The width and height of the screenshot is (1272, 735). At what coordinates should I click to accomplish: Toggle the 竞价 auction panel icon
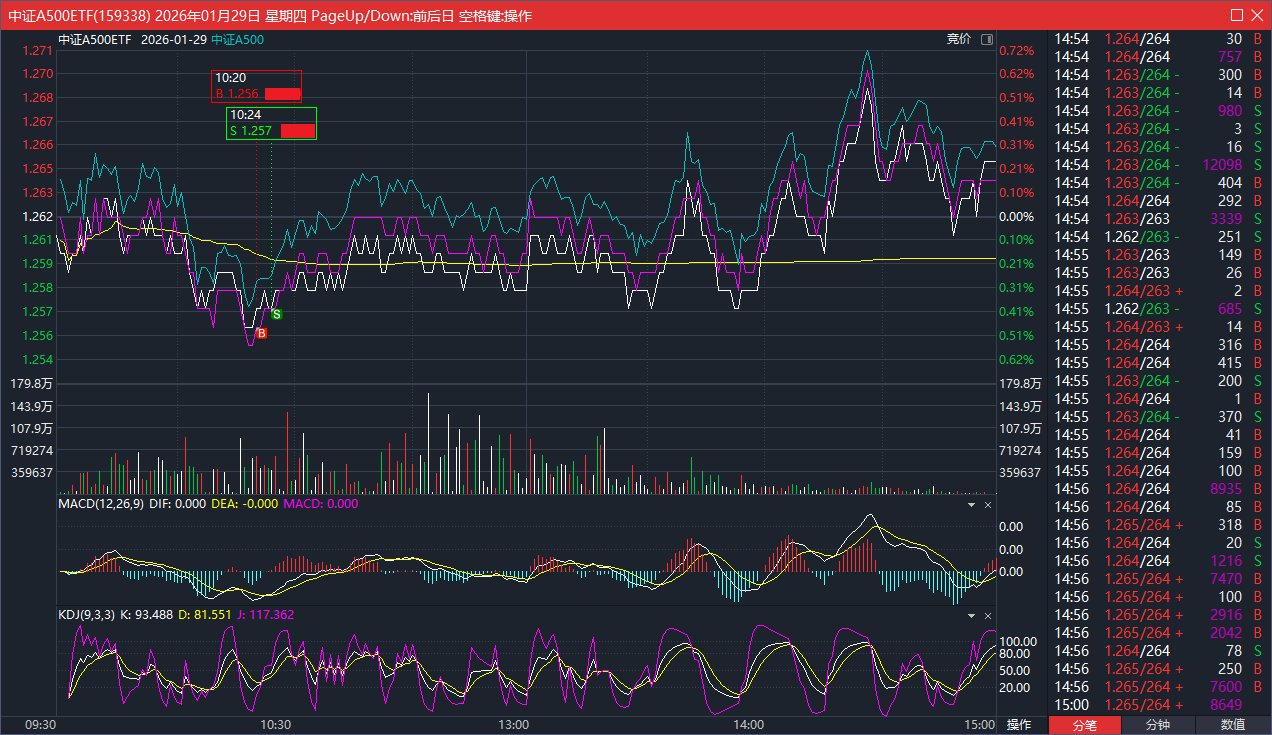point(987,40)
